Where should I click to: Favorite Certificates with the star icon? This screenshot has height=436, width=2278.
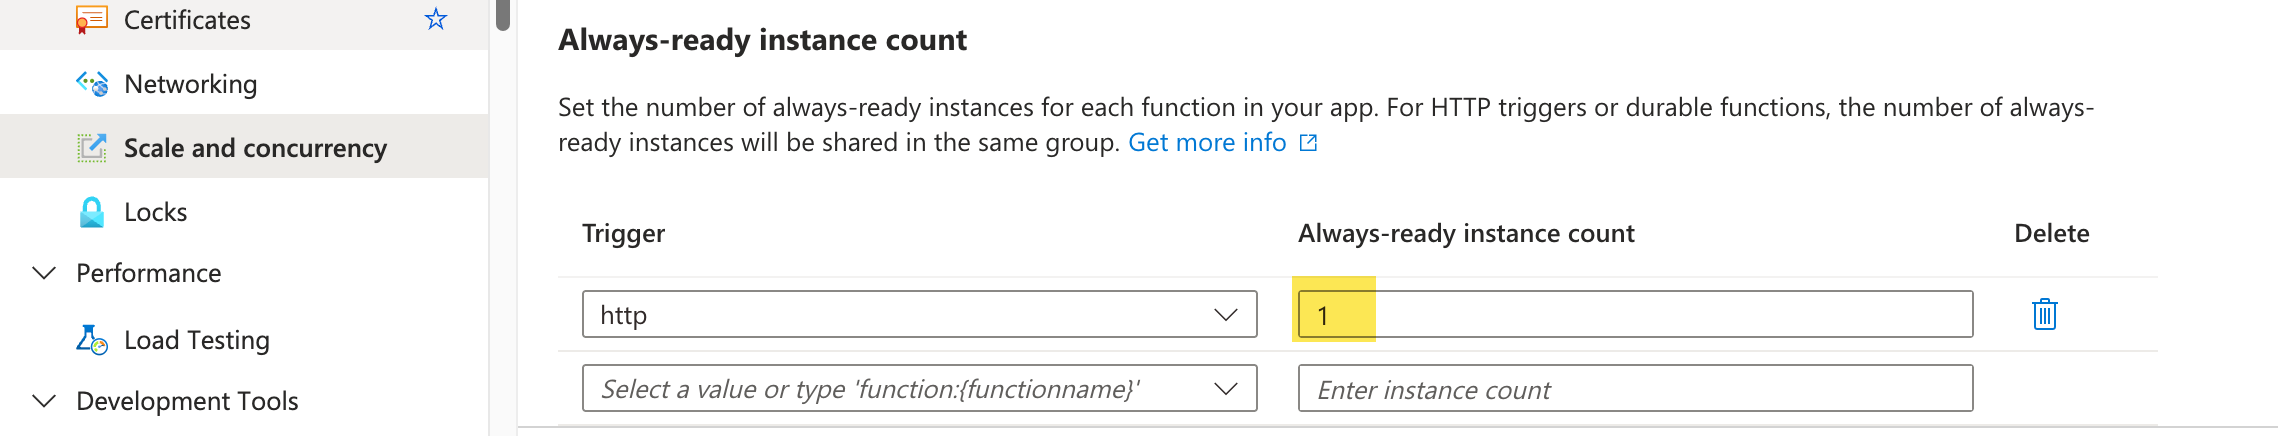point(435,20)
